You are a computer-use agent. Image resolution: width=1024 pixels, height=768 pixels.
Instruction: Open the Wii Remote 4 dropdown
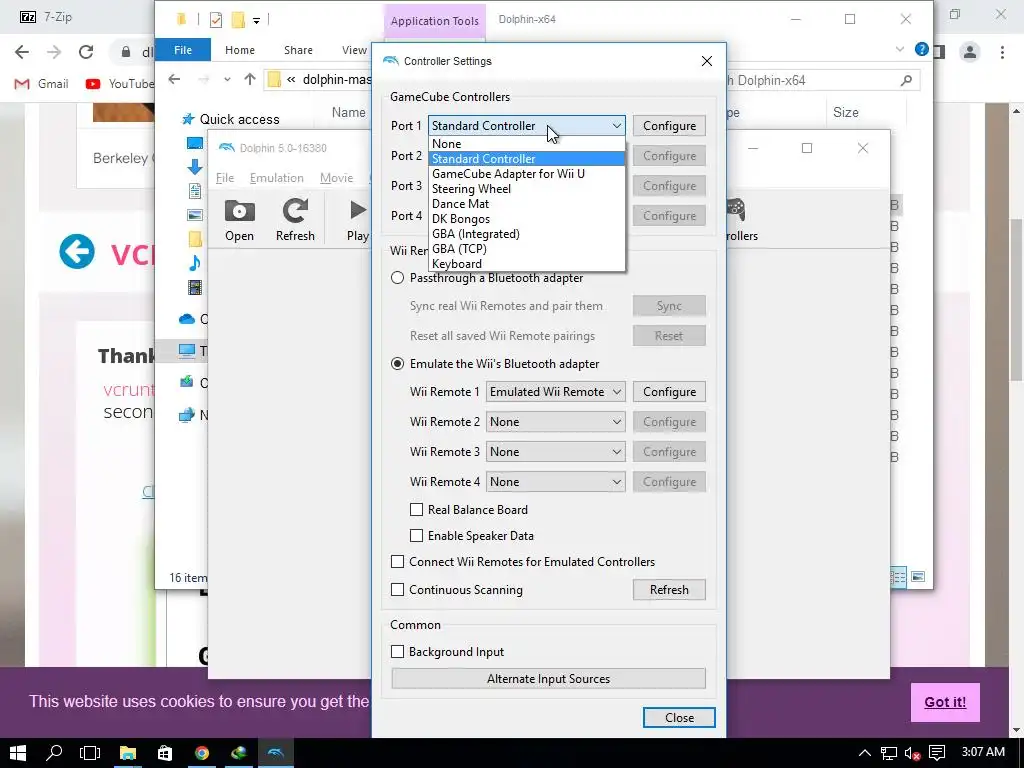click(555, 482)
